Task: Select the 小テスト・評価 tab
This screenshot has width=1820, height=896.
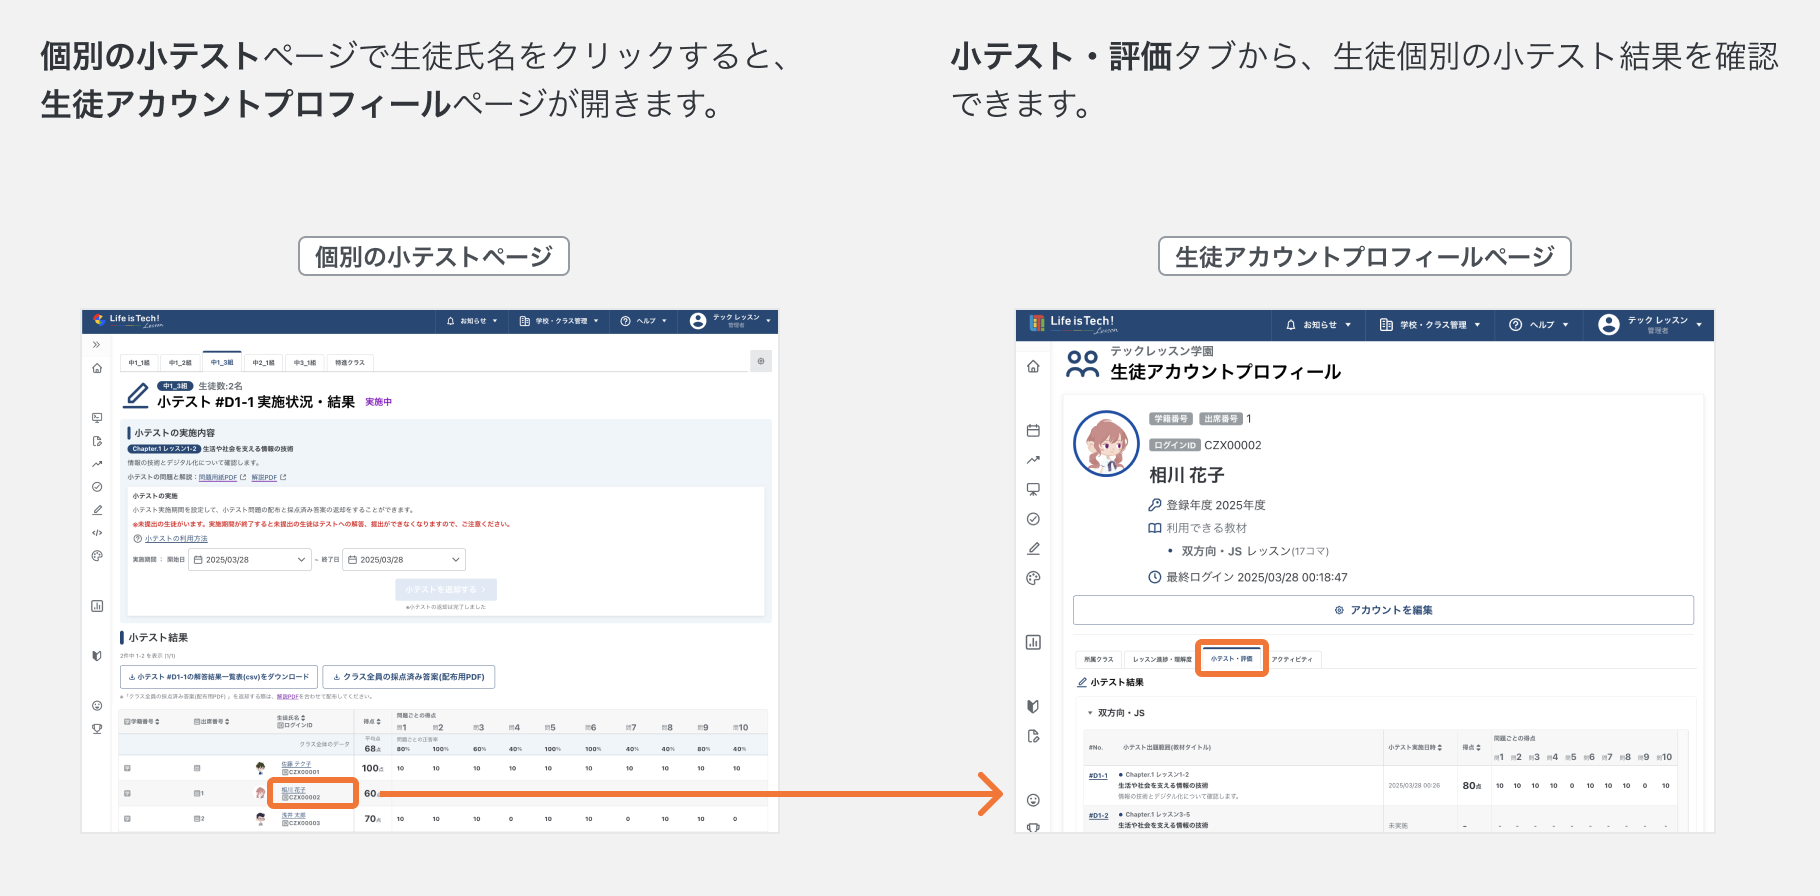Action: (x=1232, y=659)
